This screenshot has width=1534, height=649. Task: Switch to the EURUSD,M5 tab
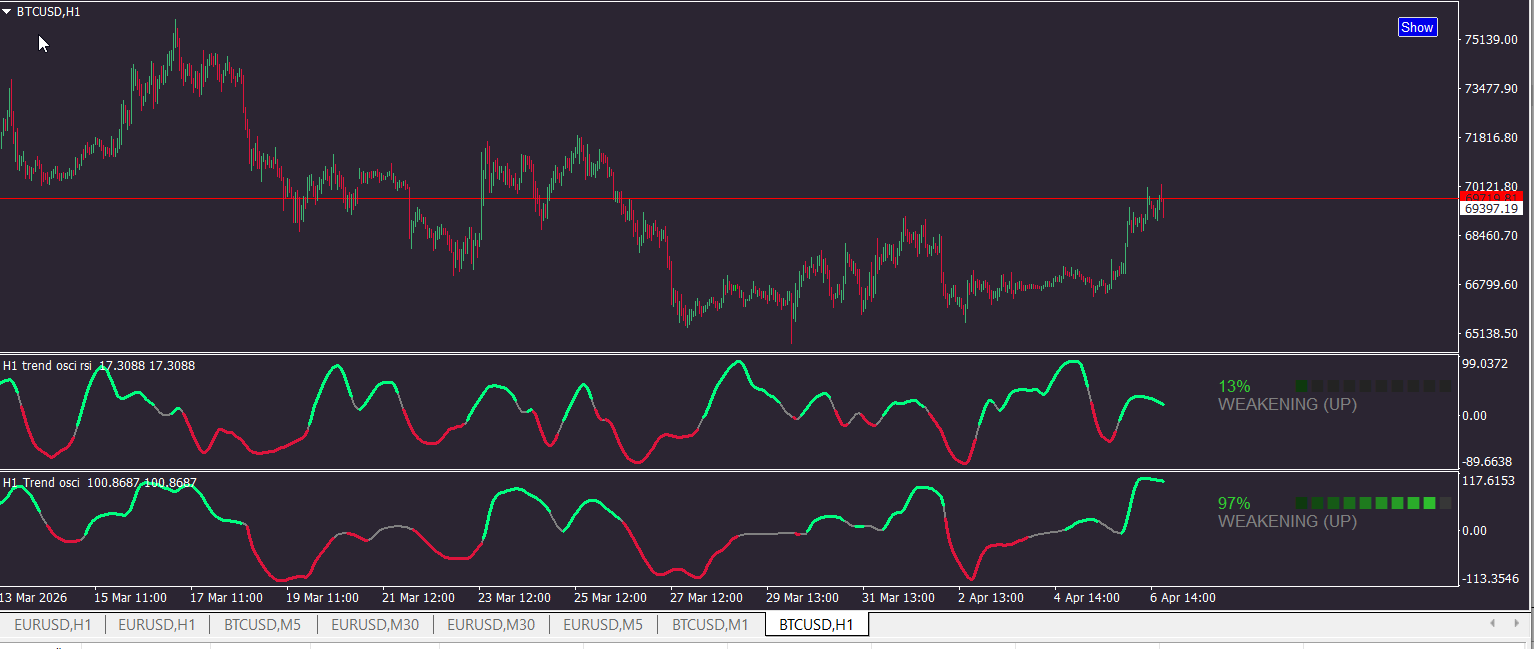pos(603,625)
